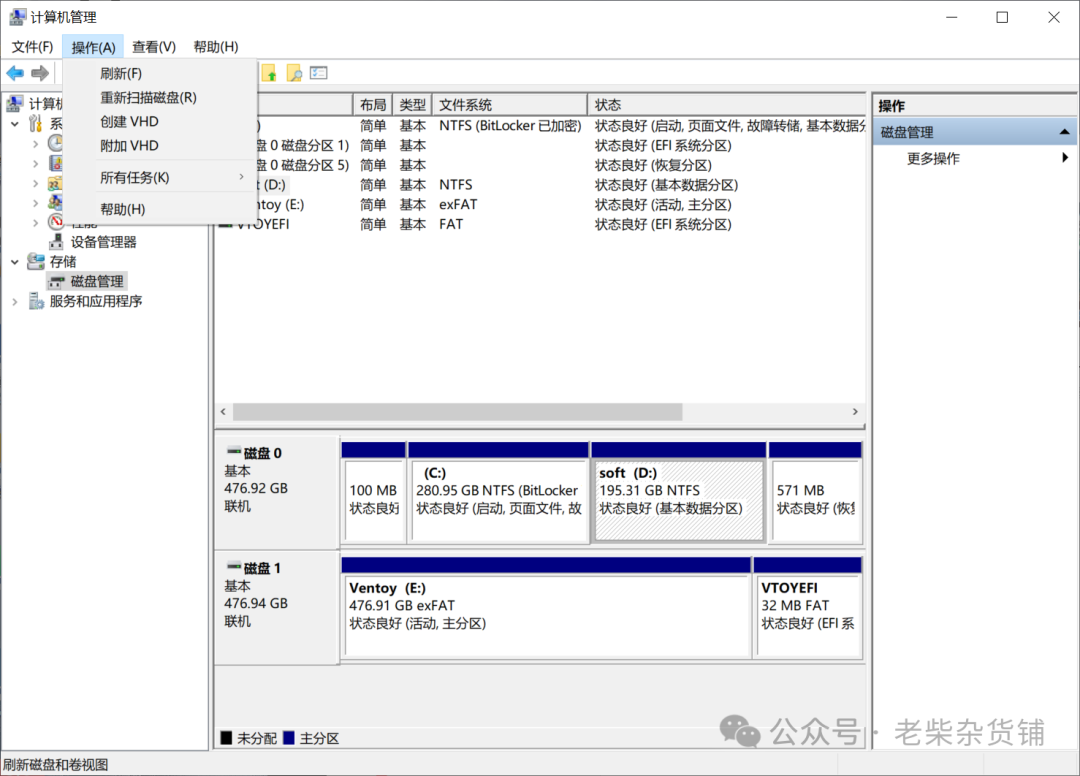Click the yellow page with green up-arrow icon

point(269,73)
